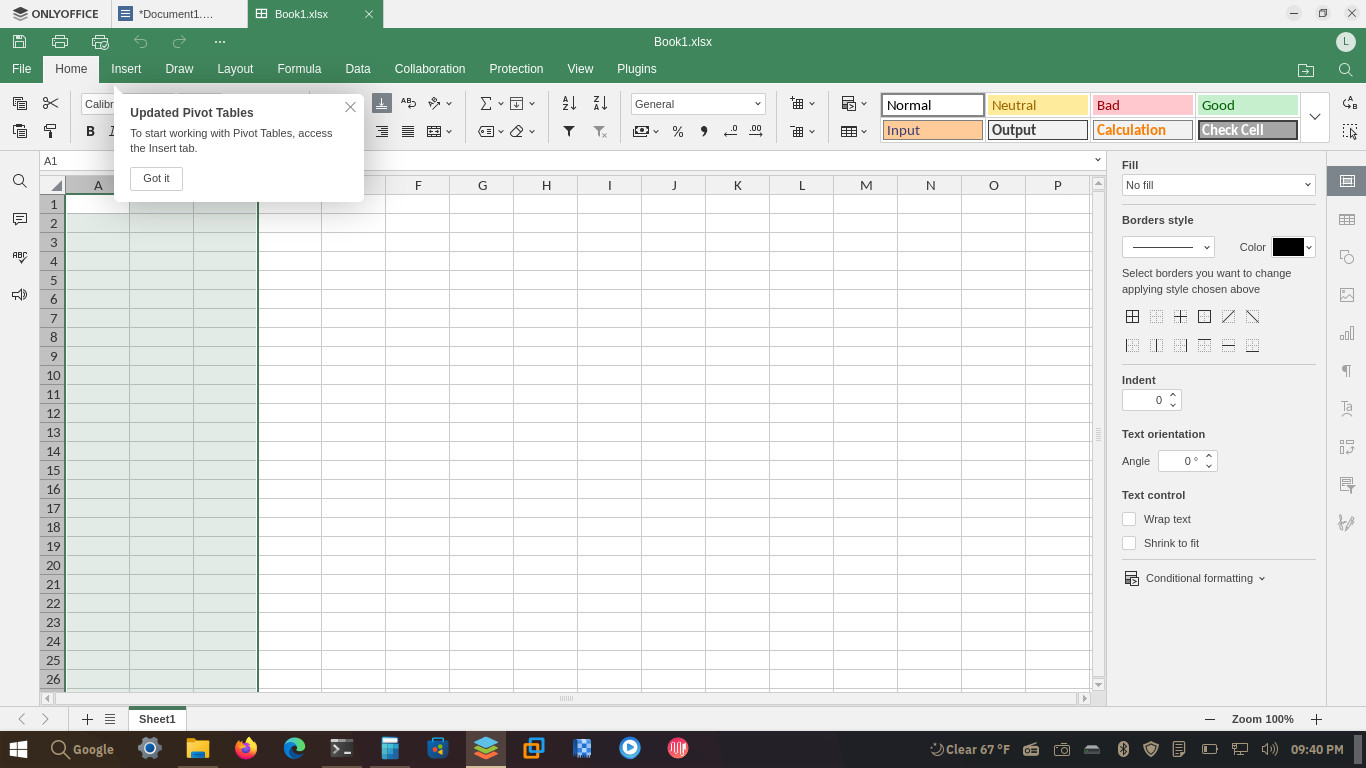Apply all borders icon in panel

click(x=1132, y=316)
